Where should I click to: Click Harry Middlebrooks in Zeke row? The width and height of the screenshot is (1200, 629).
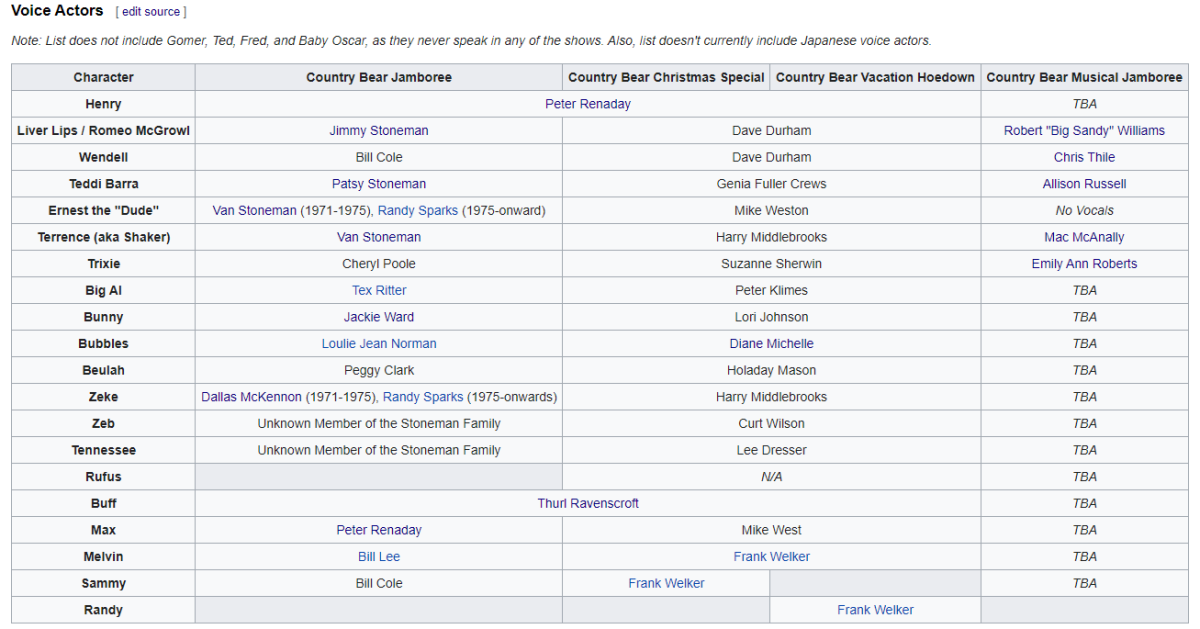point(771,397)
